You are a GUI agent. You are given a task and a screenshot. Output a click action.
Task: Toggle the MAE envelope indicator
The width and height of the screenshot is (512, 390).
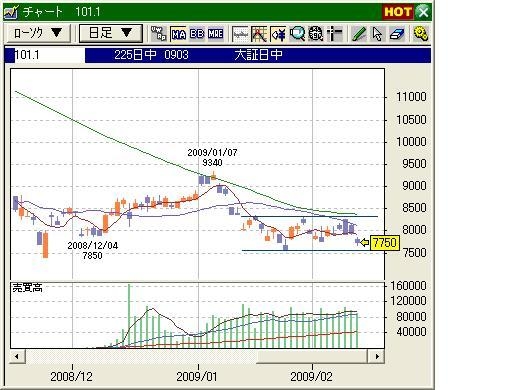click(216, 34)
